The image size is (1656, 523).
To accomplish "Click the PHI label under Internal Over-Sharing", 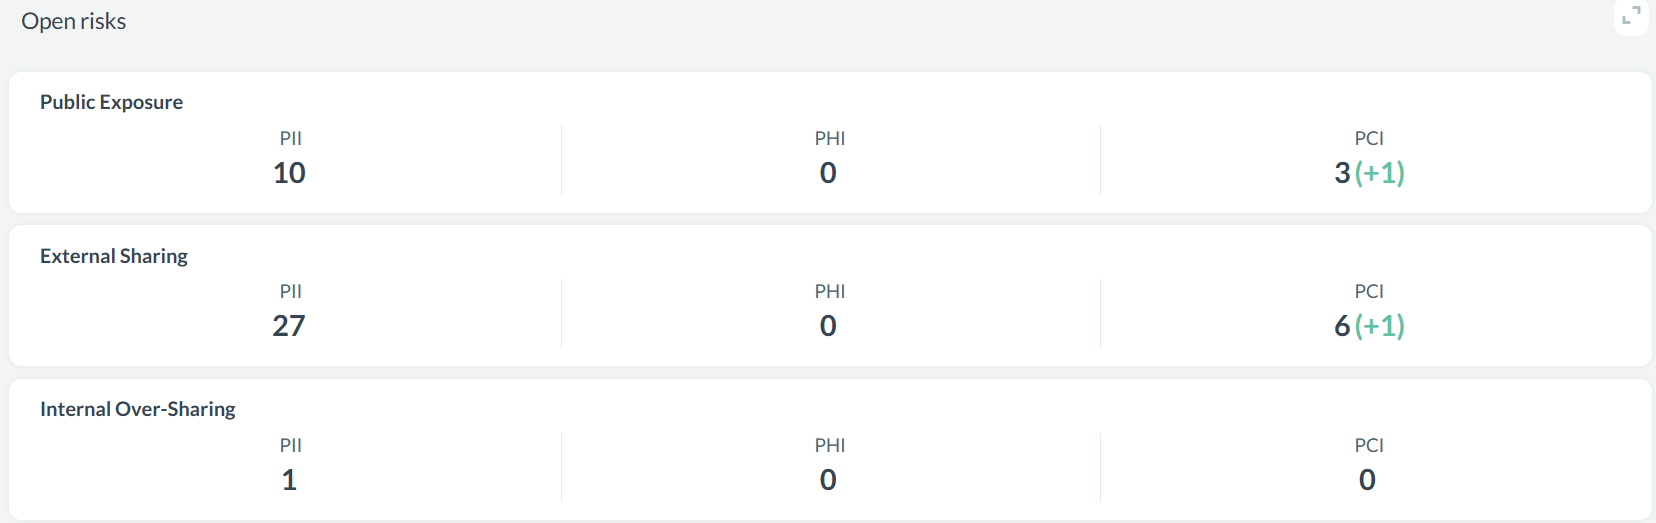I will (830, 445).
